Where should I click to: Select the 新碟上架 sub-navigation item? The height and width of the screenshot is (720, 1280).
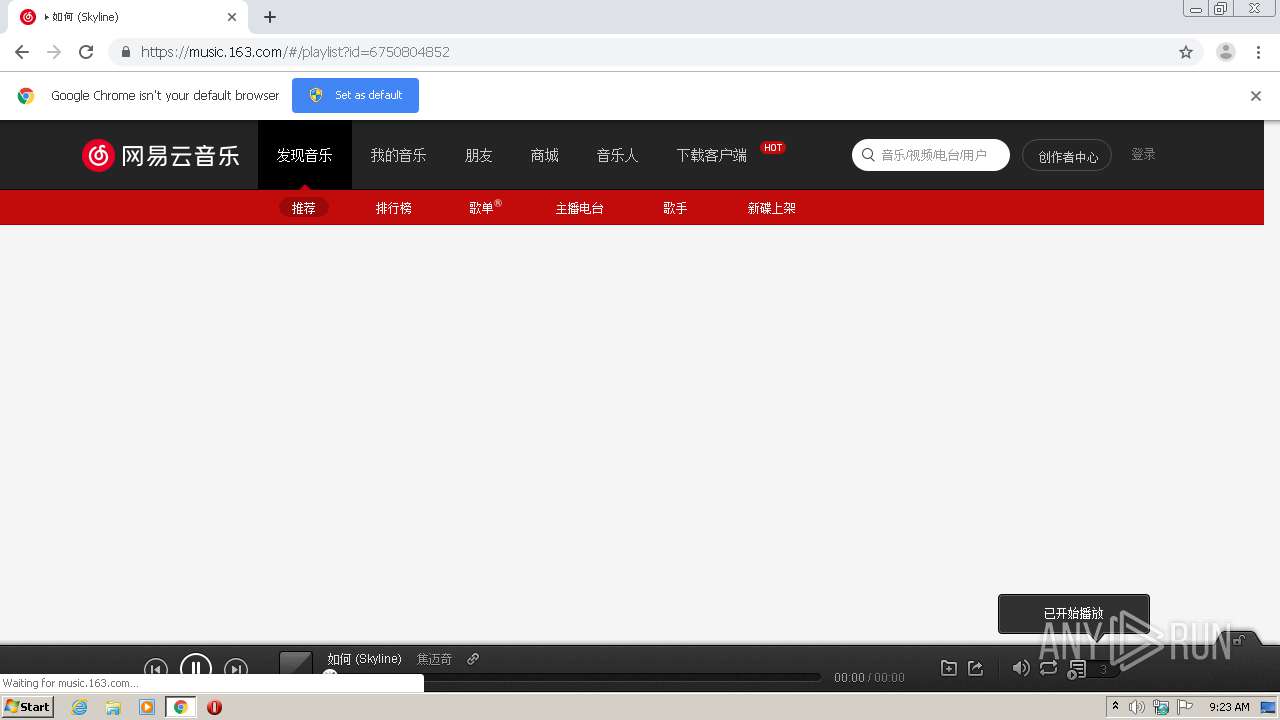[772, 208]
